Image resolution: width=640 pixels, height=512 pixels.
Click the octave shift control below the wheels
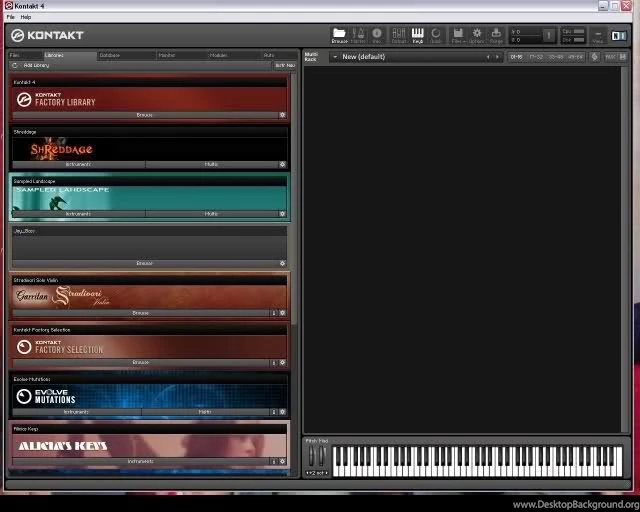317,473
